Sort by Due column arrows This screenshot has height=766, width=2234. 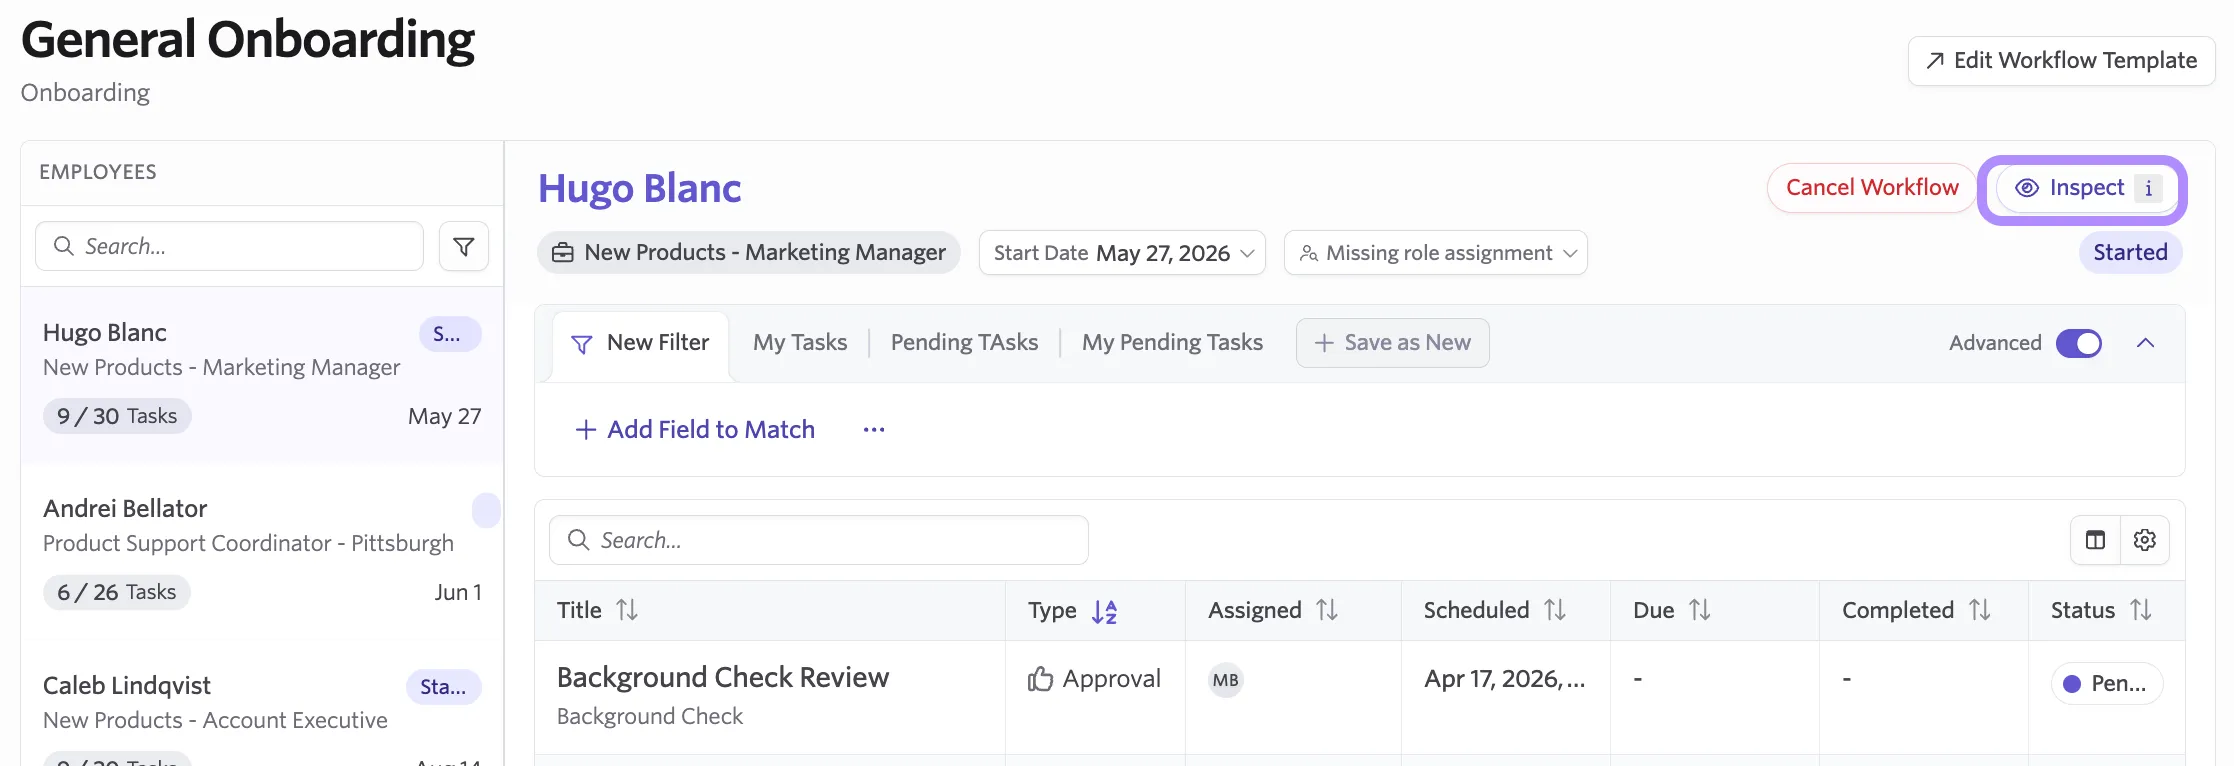tap(1700, 610)
